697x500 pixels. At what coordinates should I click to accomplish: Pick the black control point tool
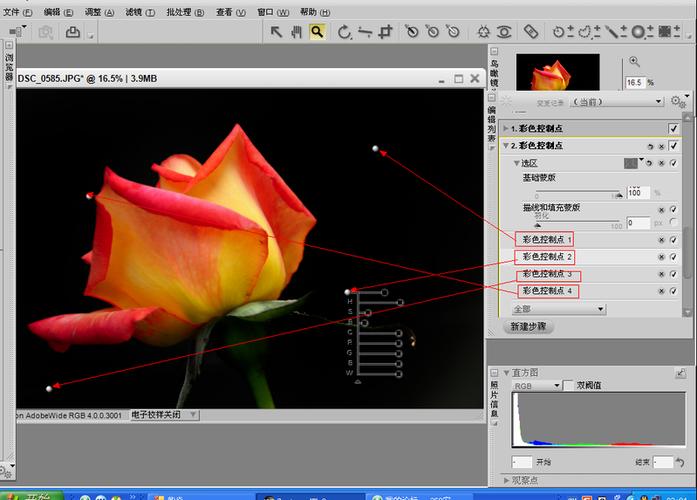pos(412,32)
